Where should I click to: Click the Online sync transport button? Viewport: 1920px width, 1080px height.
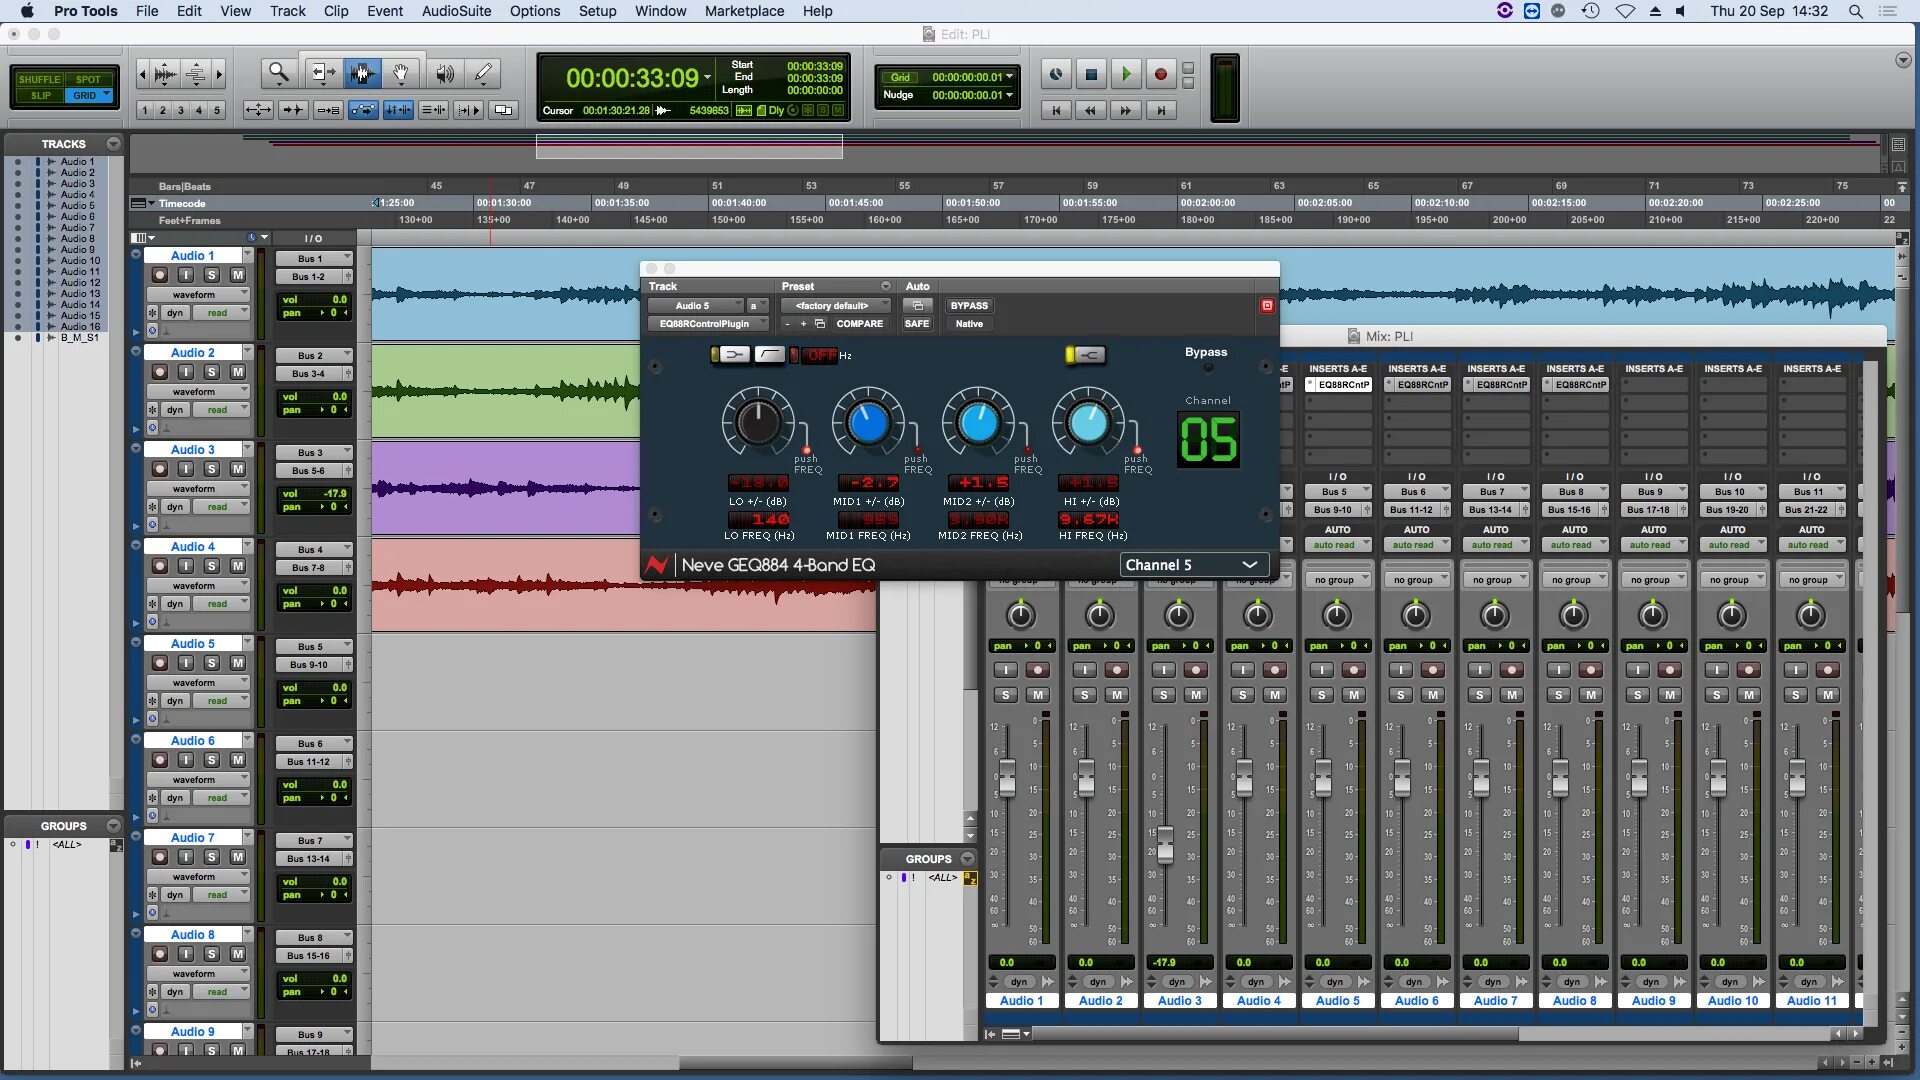[1056, 74]
